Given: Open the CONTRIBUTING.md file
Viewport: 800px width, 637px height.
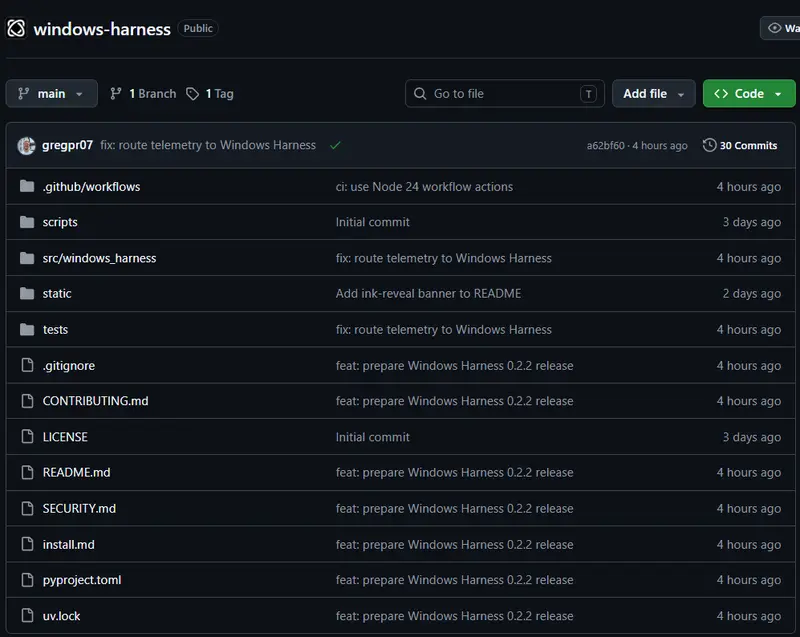Looking at the screenshot, I should tap(95, 401).
